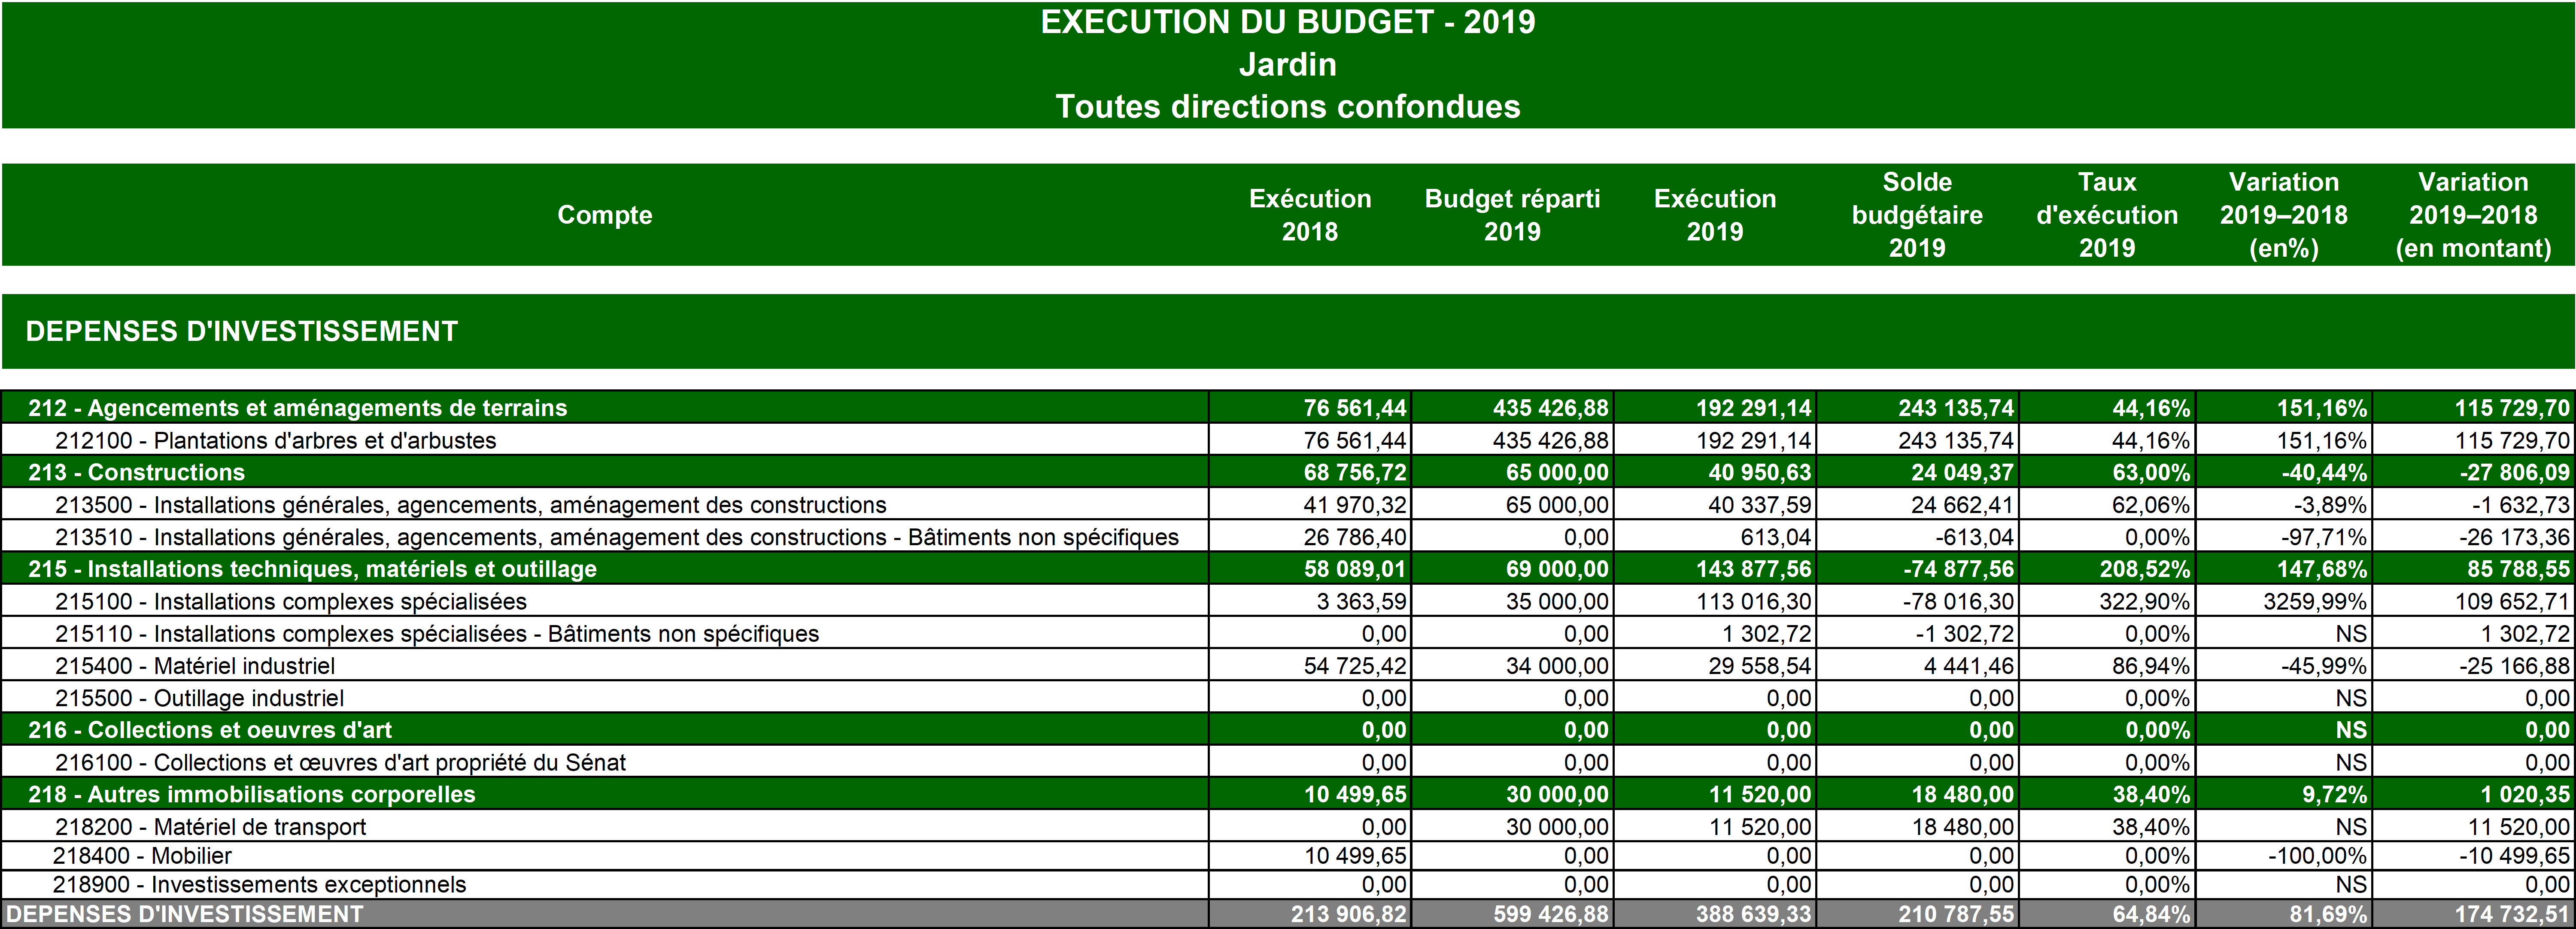Image resolution: width=2576 pixels, height=929 pixels.
Task: Click the 215500 Outillage industriel row label
Action: click(199, 698)
